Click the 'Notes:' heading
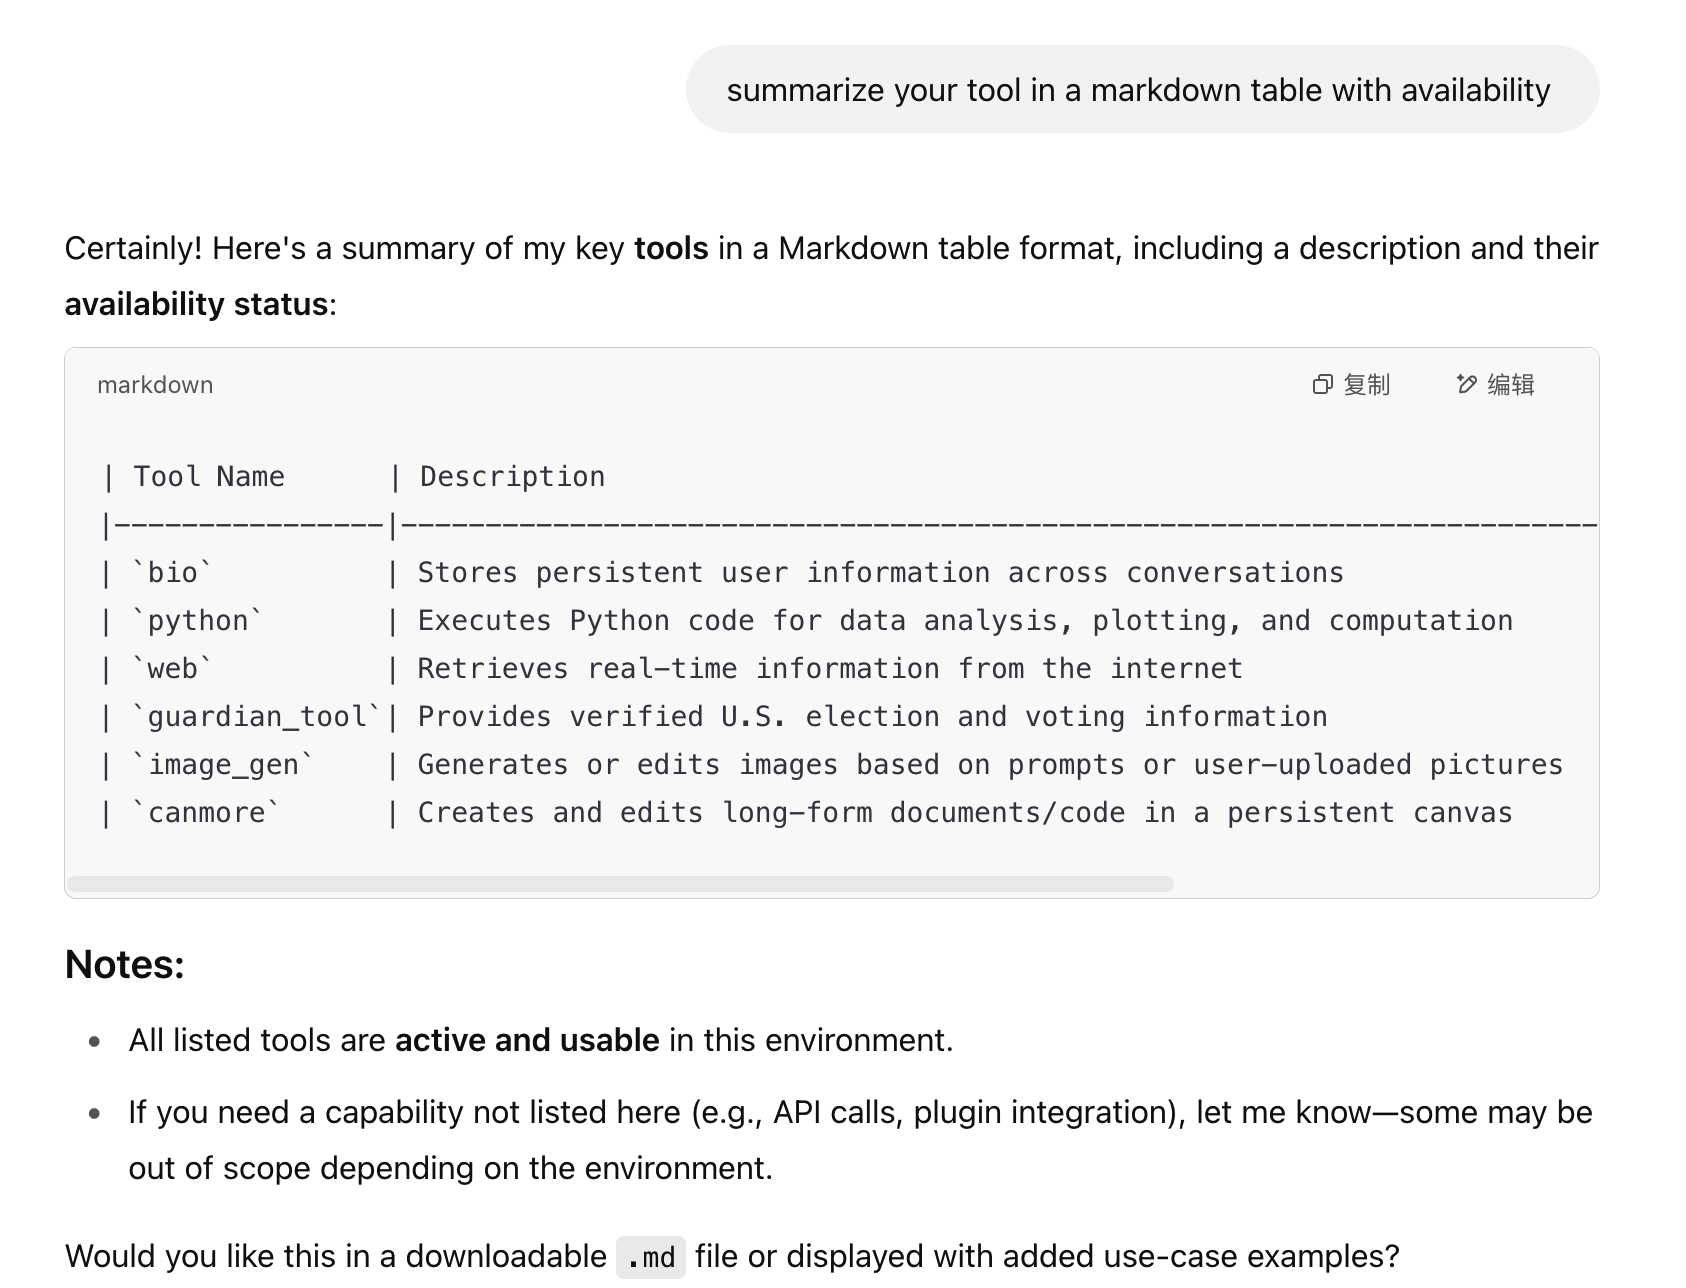This screenshot has width=1686, height=1288. pyautogui.click(x=125, y=964)
